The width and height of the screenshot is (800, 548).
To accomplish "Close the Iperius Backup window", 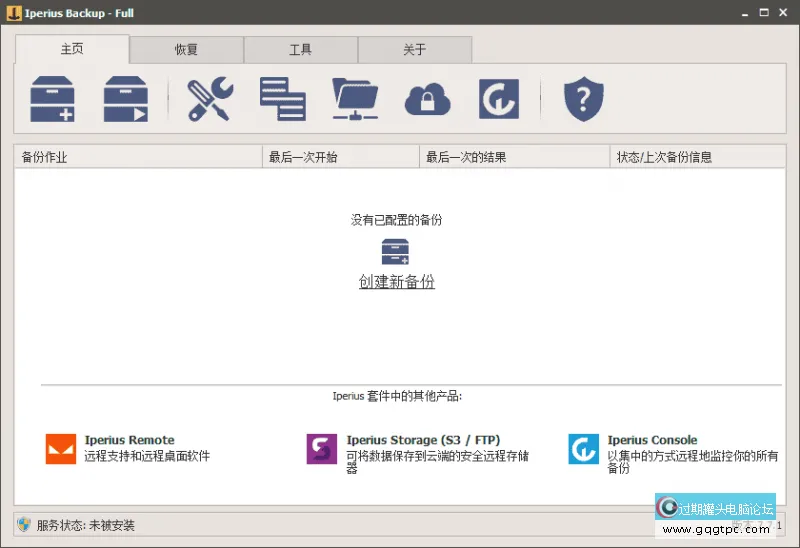I will [783, 13].
